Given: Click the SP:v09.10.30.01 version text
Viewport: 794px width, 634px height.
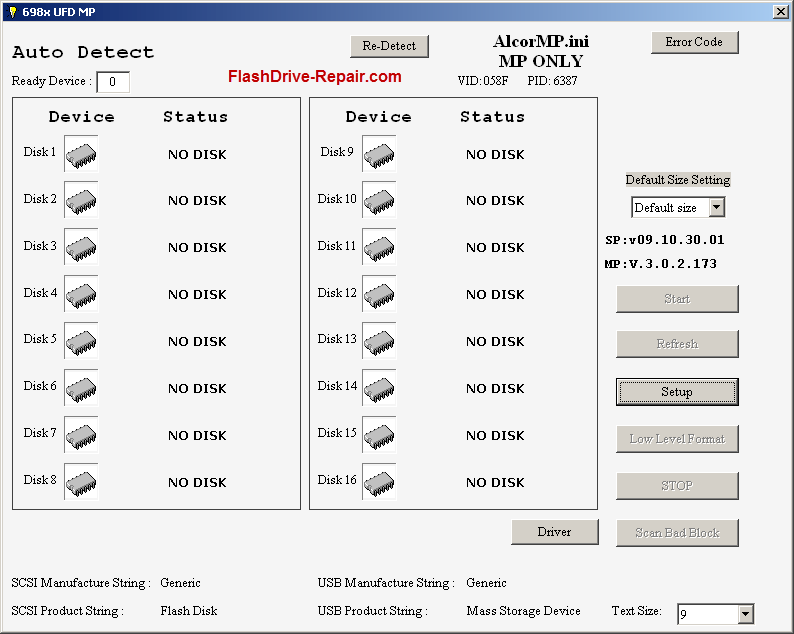Looking at the screenshot, I should pos(665,240).
